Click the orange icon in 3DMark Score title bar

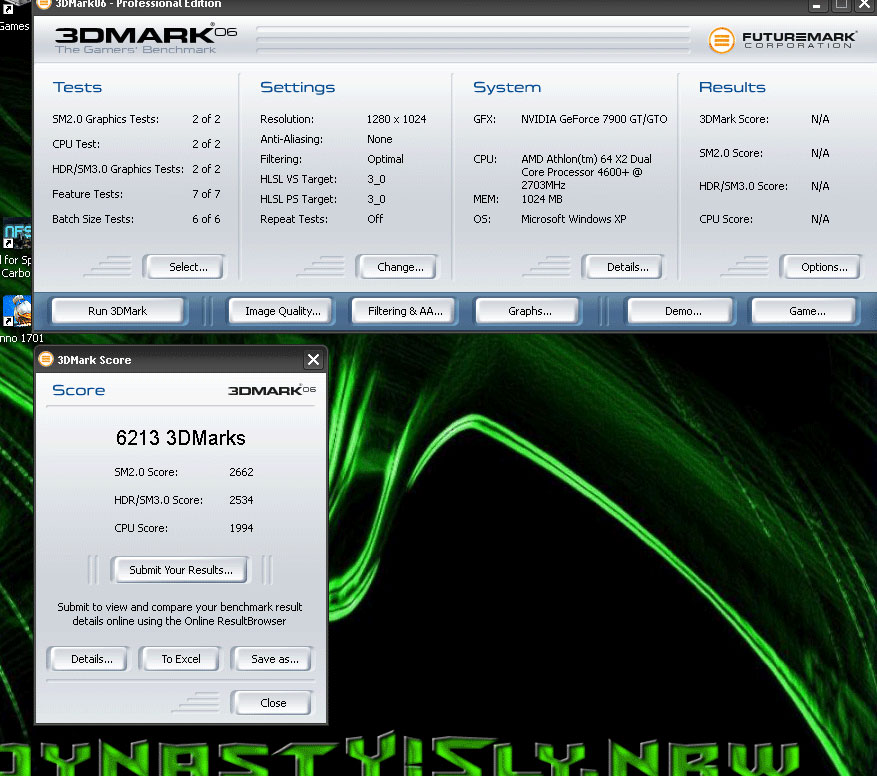click(x=46, y=359)
